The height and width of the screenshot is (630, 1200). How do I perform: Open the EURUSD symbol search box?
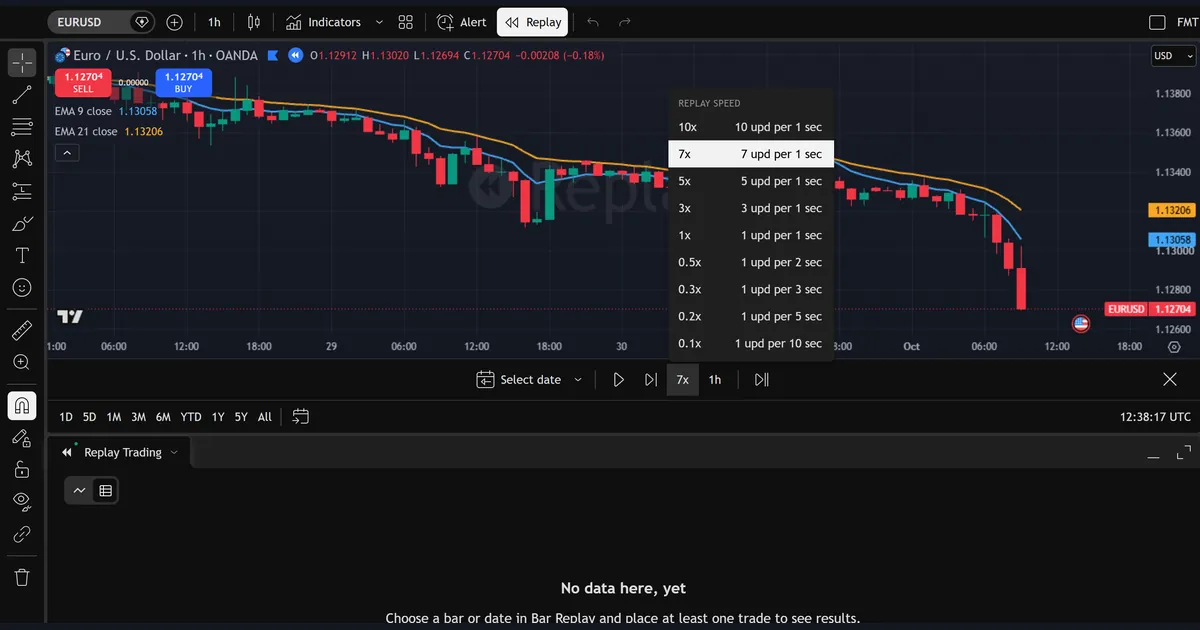click(101, 22)
